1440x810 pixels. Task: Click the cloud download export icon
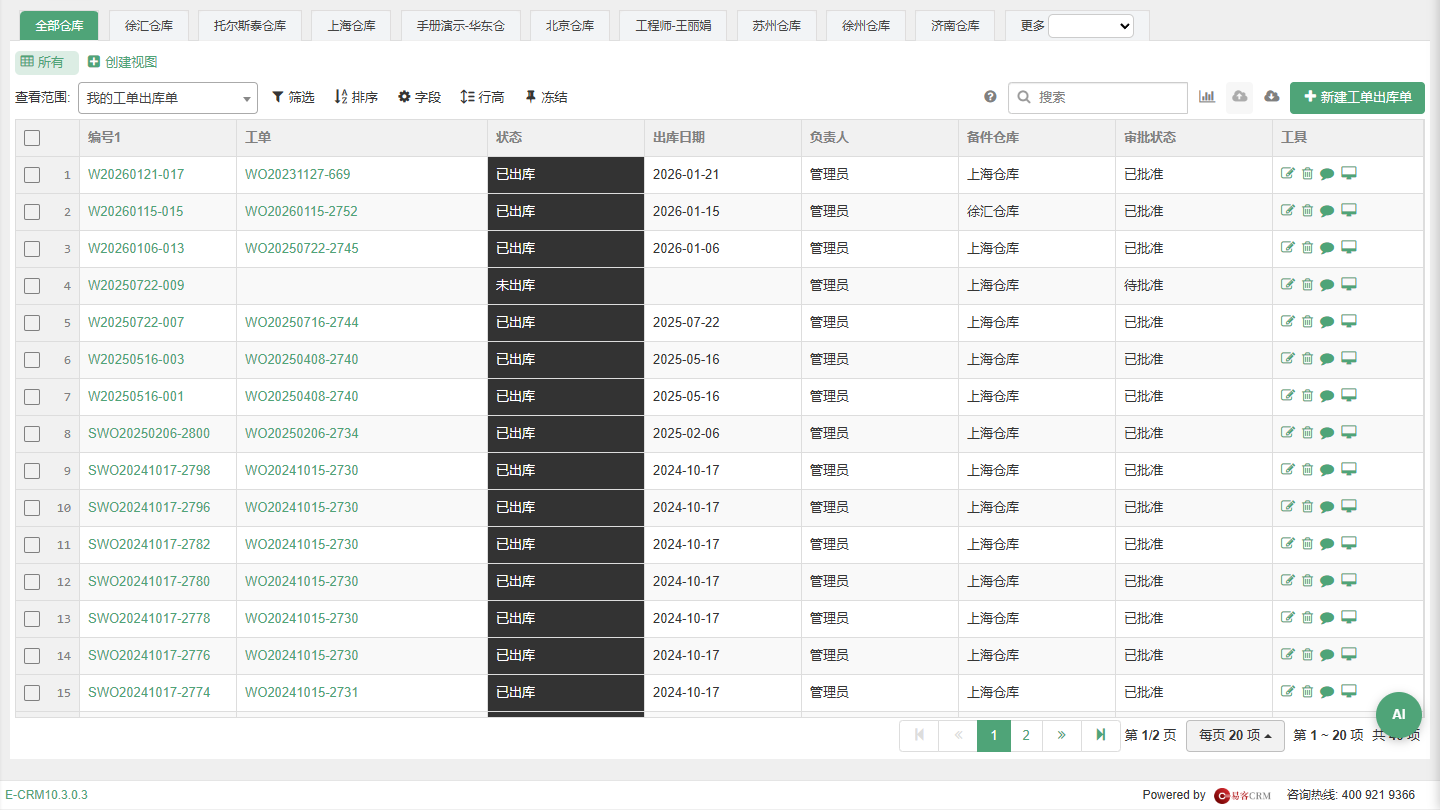pyautogui.click(x=1272, y=97)
